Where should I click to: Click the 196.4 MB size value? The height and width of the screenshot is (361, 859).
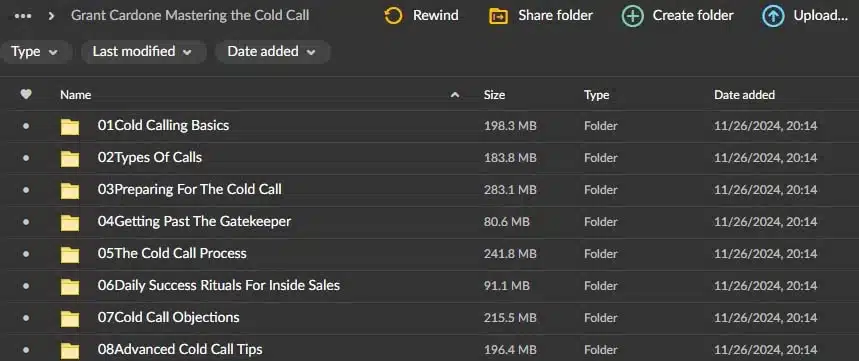pos(510,349)
